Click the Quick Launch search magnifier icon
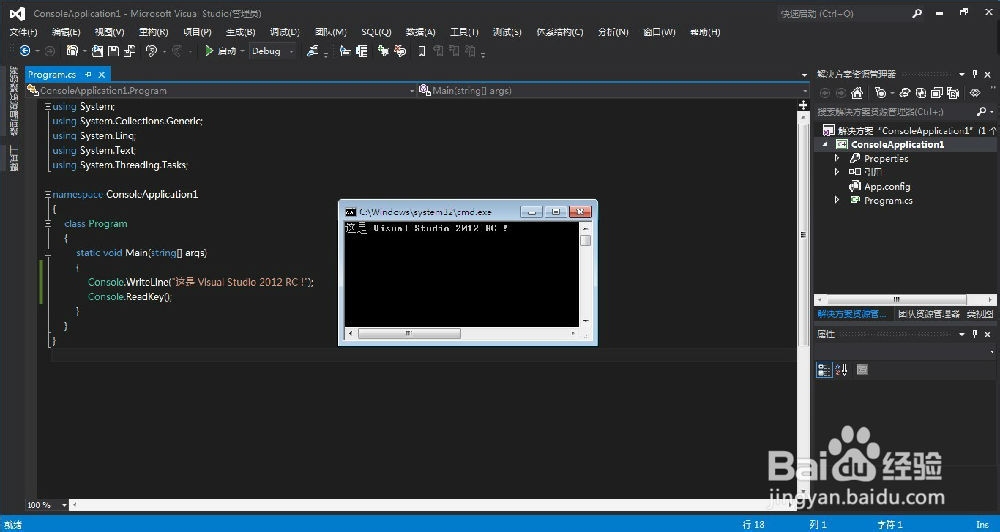This screenshot has height=532, width=1000. (x=917, y=13)
